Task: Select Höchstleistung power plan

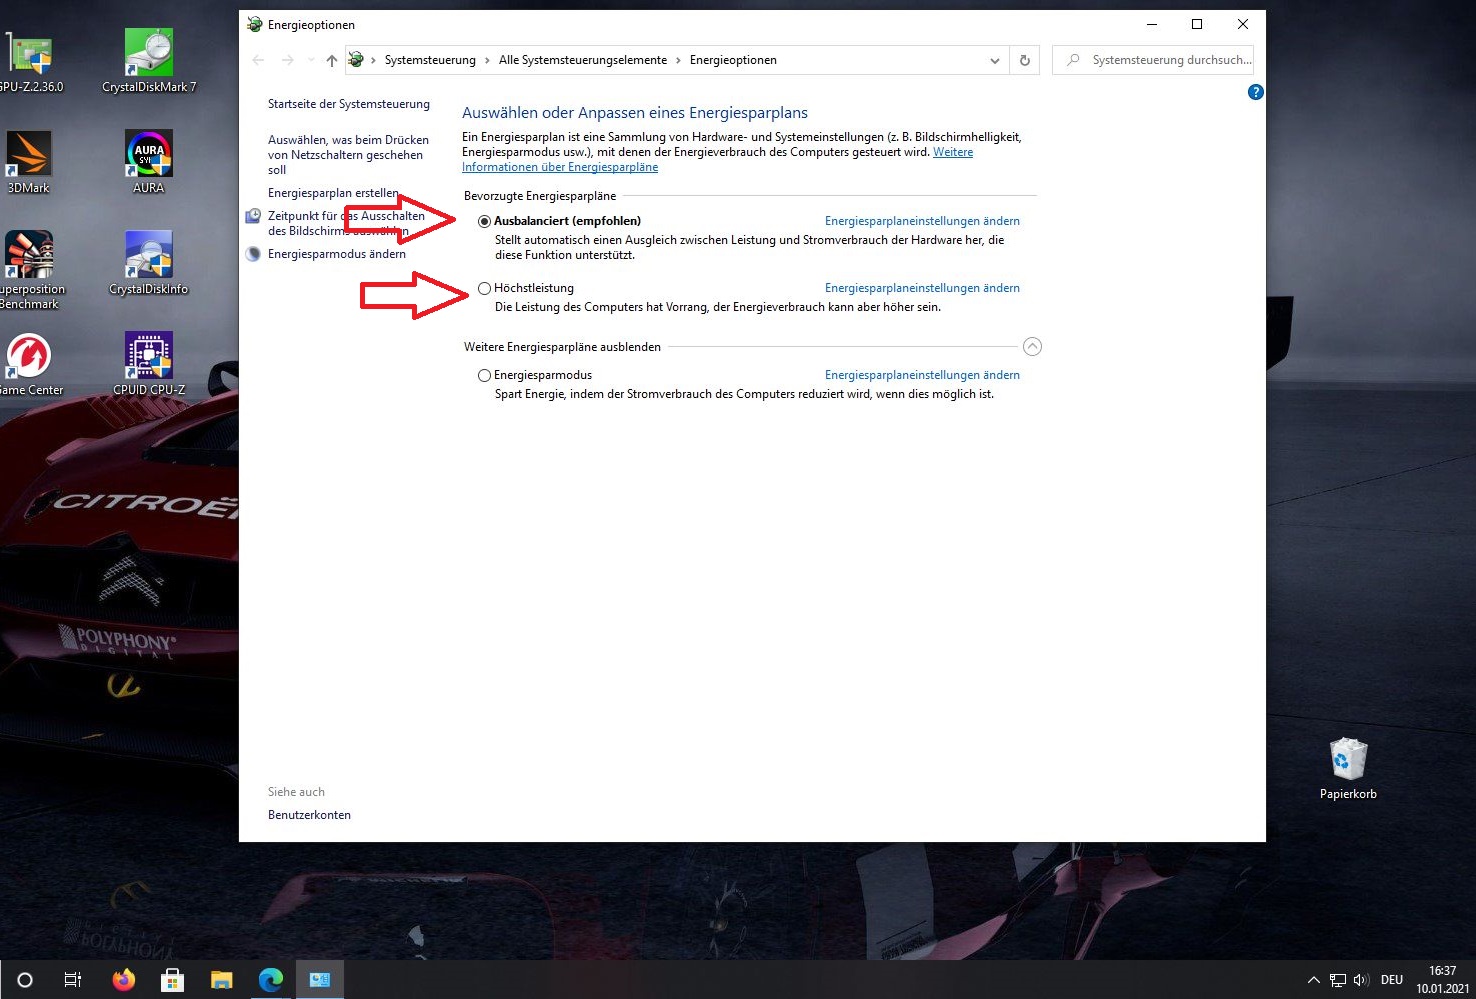Action: (x=484, y=288)
